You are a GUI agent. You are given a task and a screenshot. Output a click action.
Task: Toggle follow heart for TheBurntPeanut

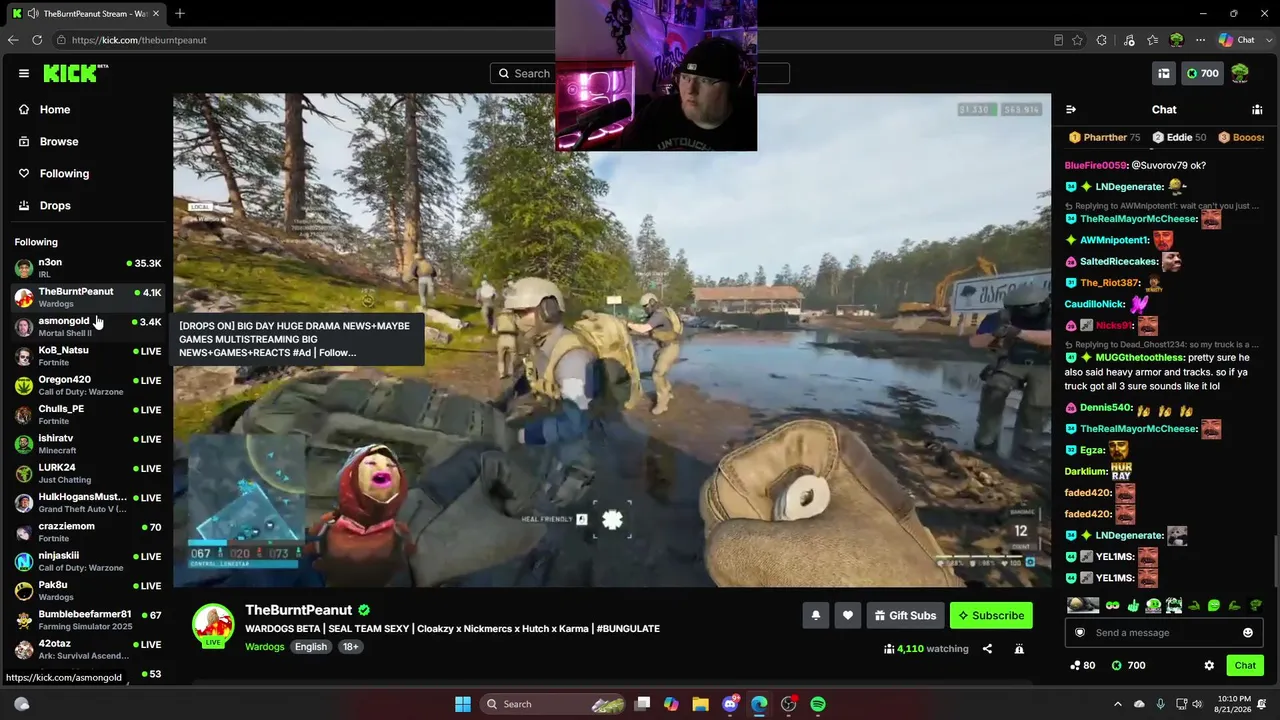click(848, 615)
